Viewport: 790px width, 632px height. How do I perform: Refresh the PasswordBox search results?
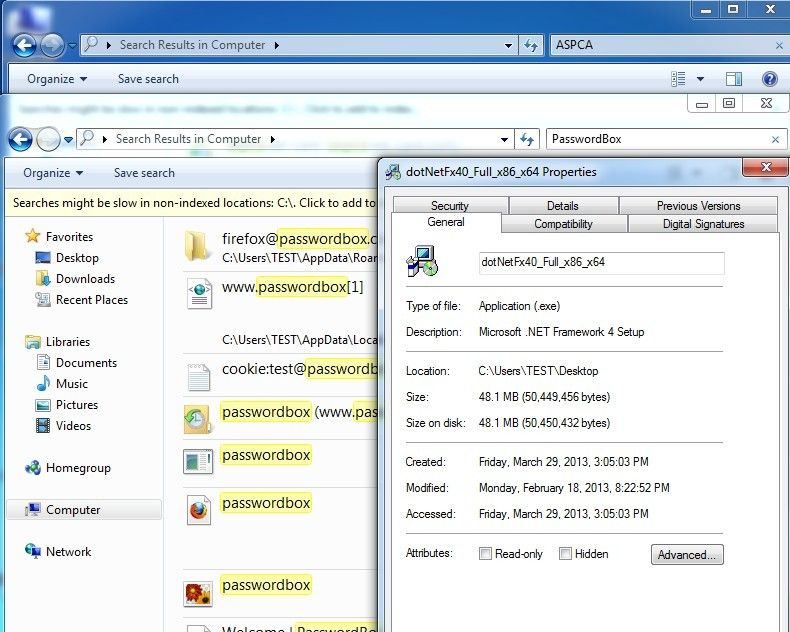(527, 139)
